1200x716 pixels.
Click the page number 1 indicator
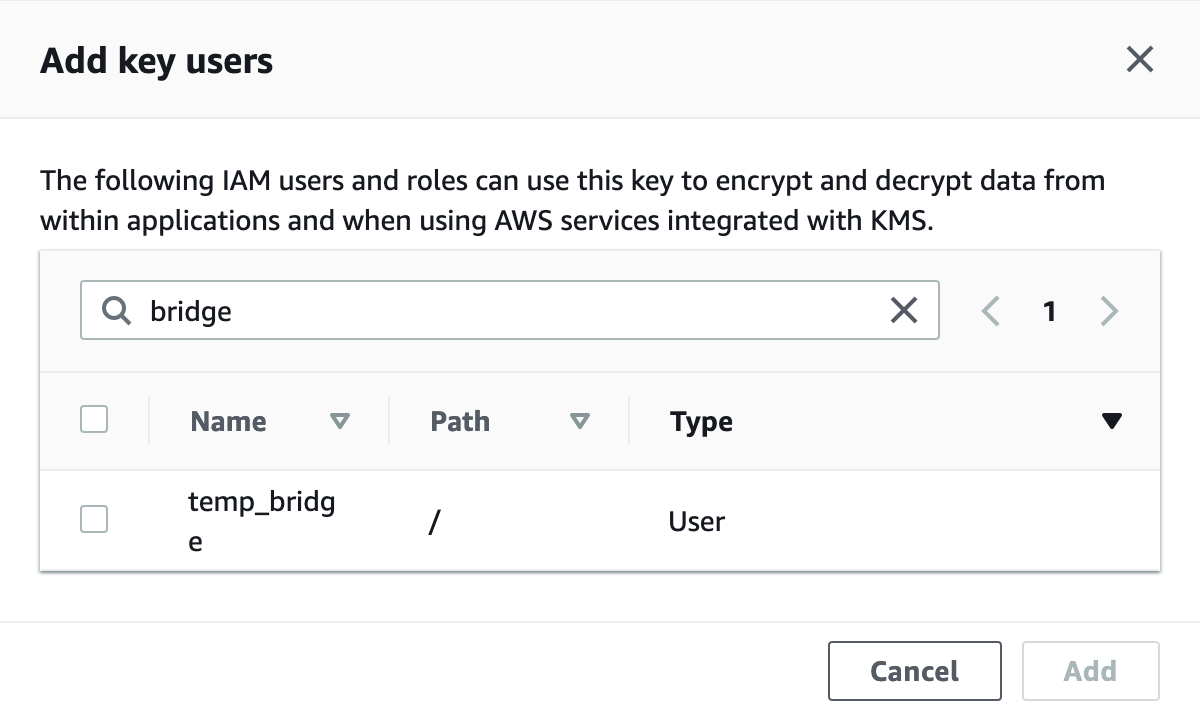coord(1049,312)
